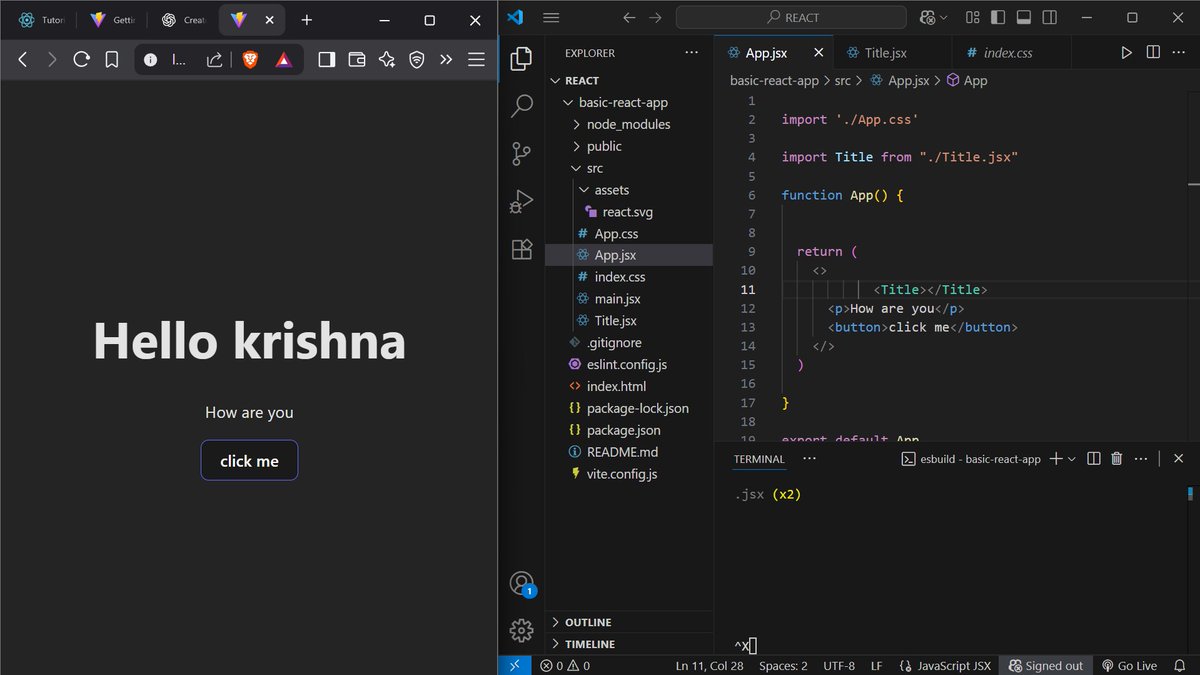Viewport: 1200px width, 675px height.
Task: Open the Run and Debug view
Action: 521,202
